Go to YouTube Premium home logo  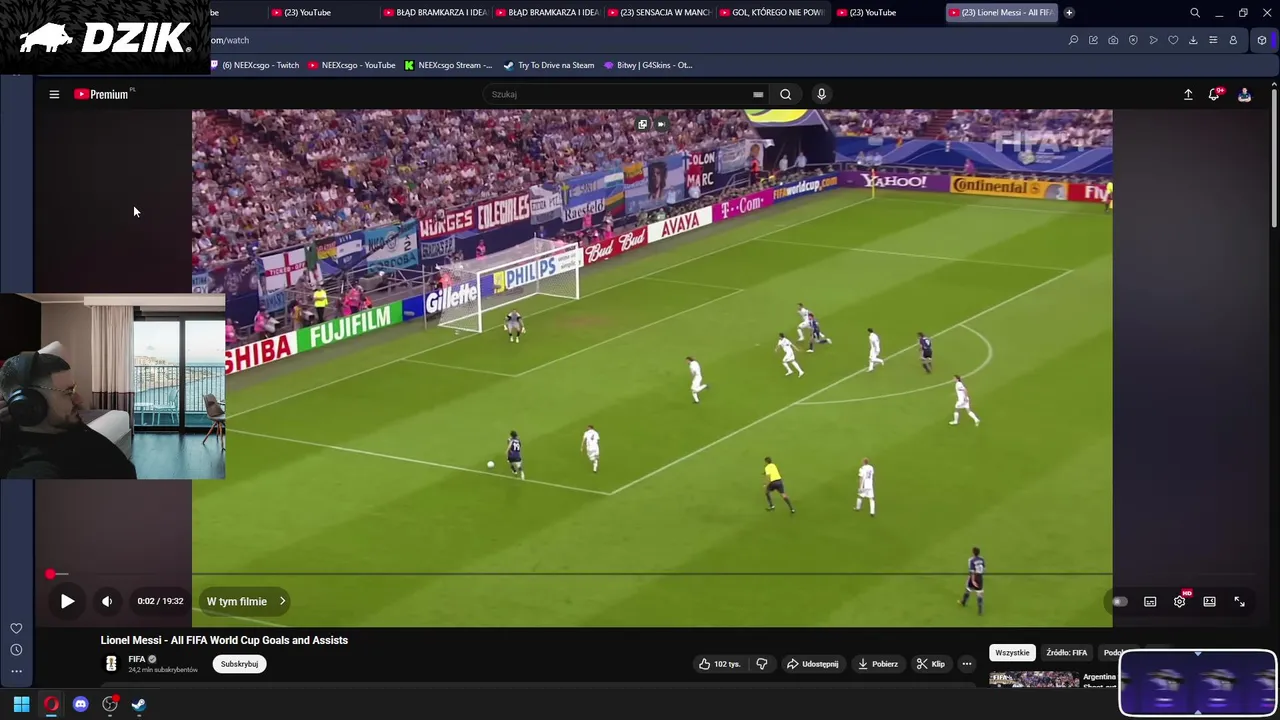102,94
